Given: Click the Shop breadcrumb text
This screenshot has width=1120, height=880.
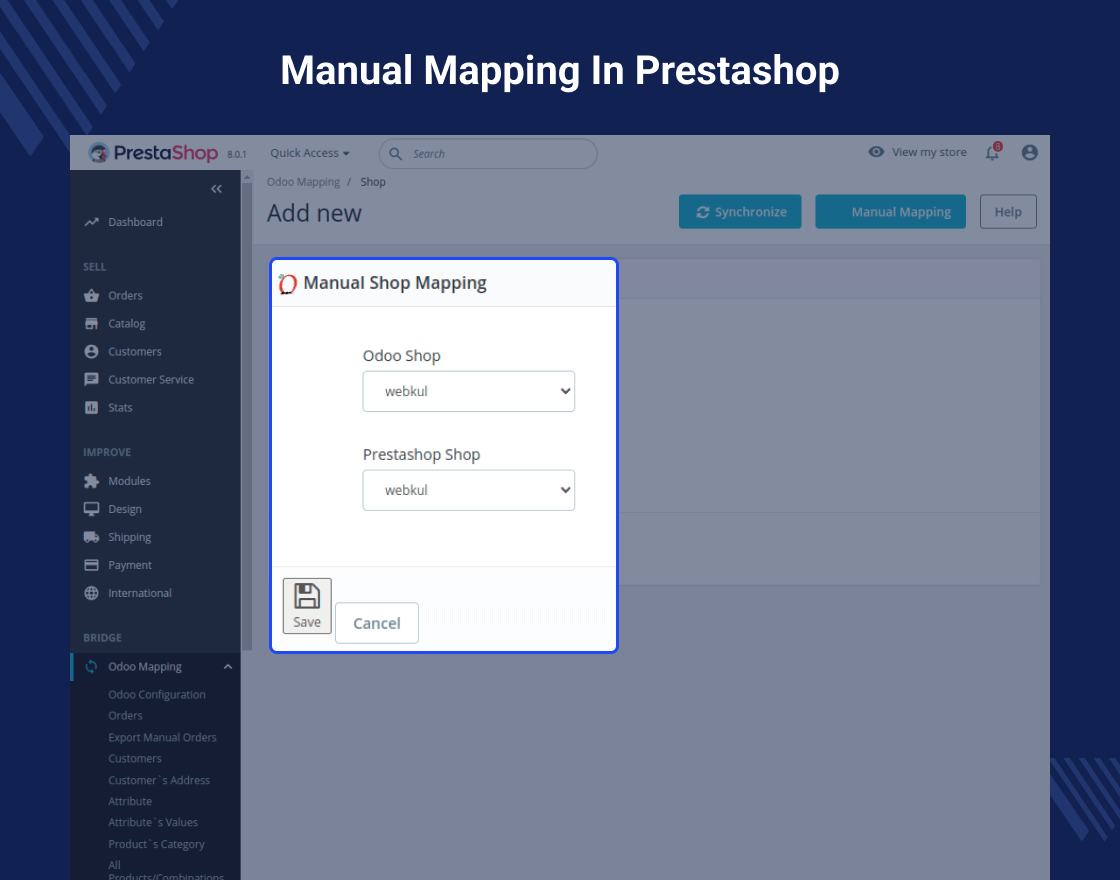Looking at the screenshot, I should [x=373, y=182].
